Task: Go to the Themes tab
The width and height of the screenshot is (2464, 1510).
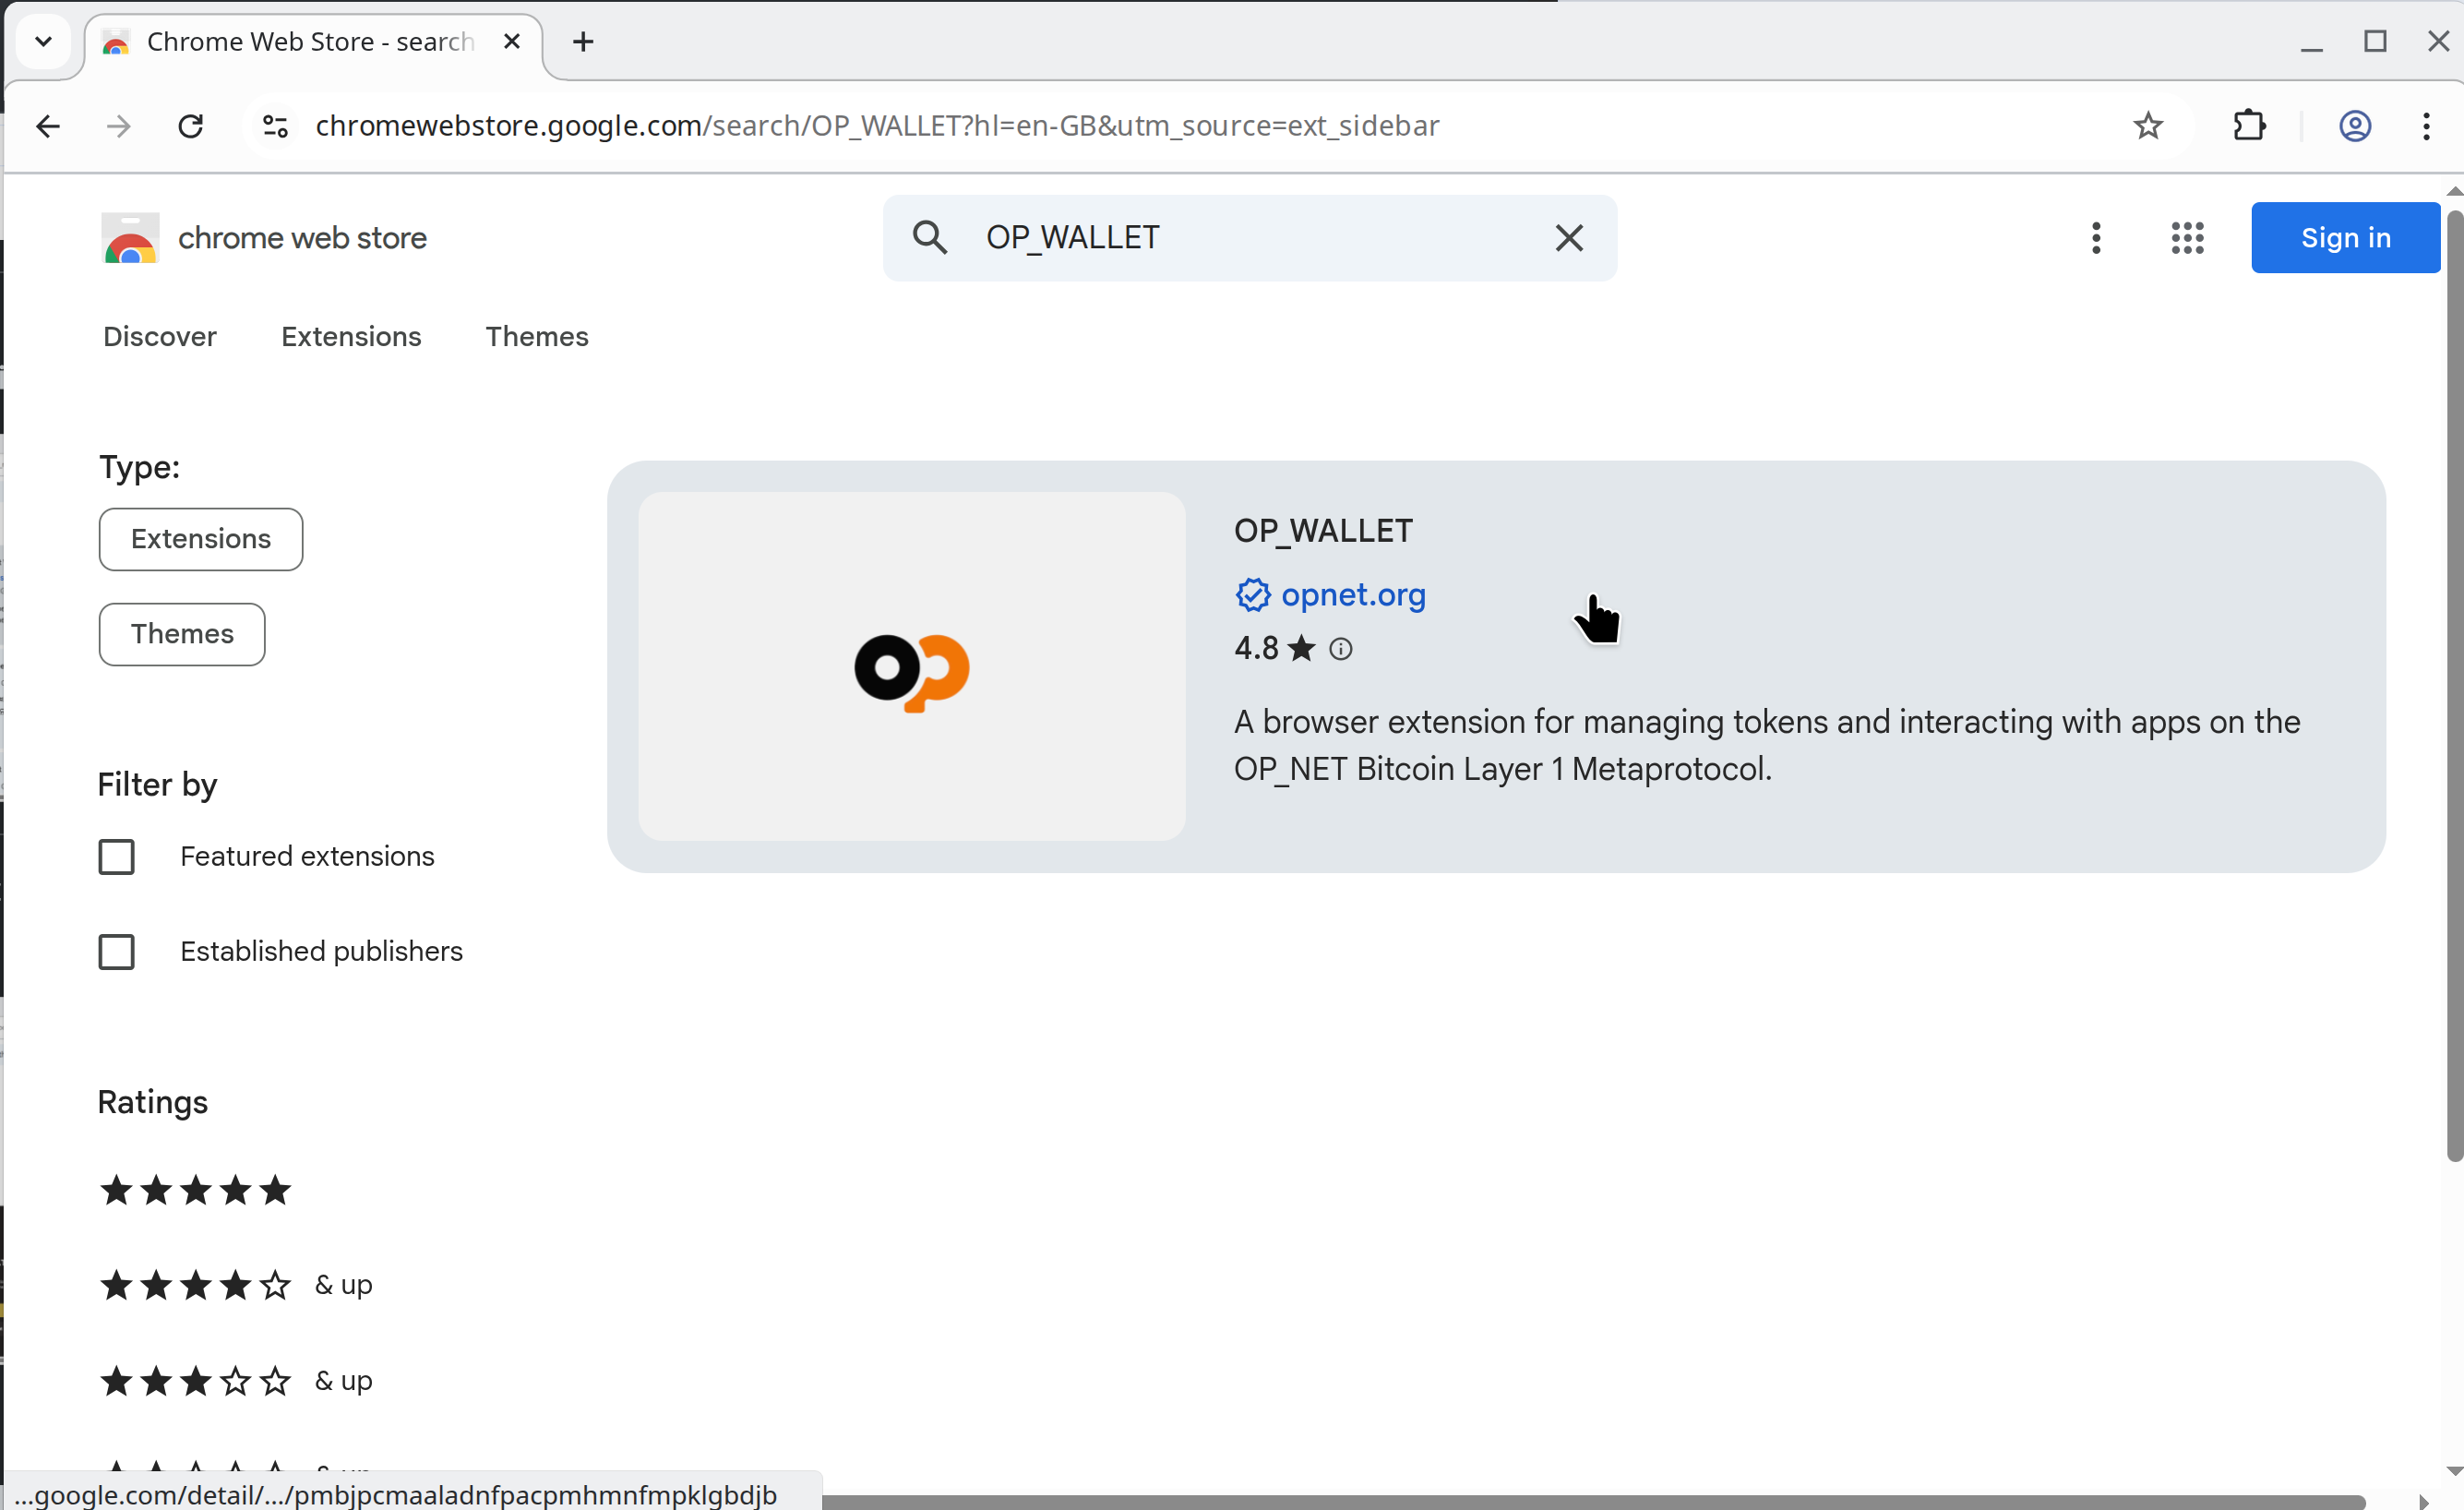Action: 537,337
